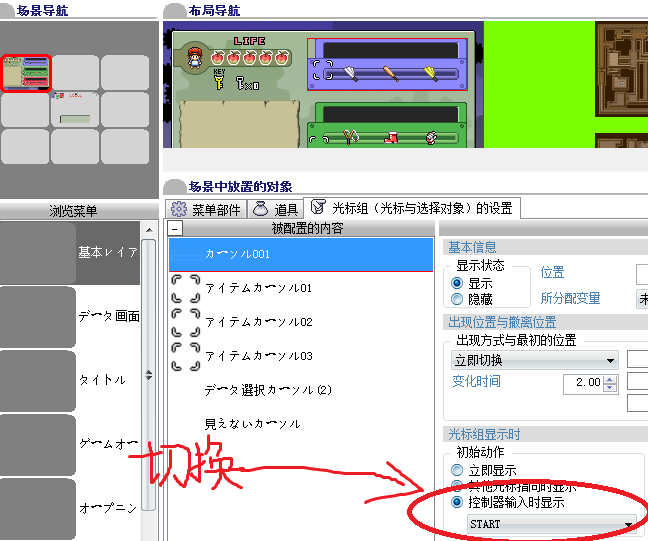648x541 pixels.
Task: Increase 变化时间 with the up spinner
Action: point(610,379)
